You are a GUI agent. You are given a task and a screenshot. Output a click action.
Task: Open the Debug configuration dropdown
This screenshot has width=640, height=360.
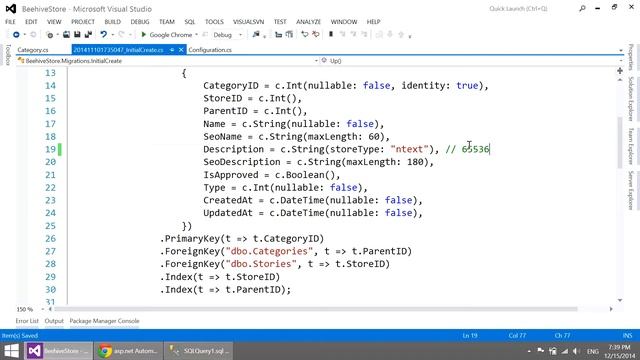click(x=240, y=35)
